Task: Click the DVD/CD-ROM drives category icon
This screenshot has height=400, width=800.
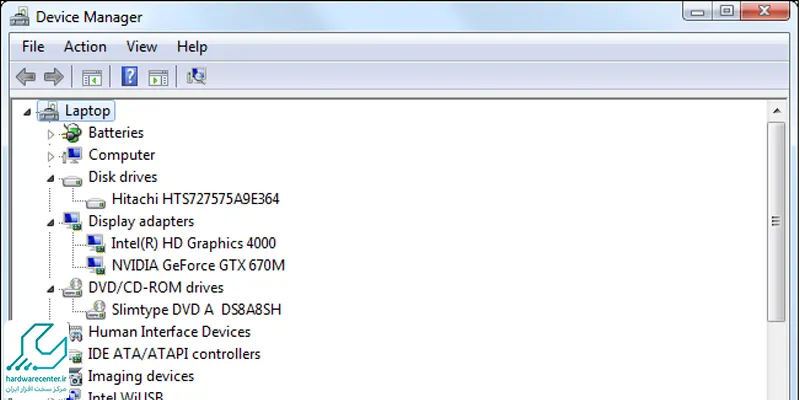Action: point(72,288)
